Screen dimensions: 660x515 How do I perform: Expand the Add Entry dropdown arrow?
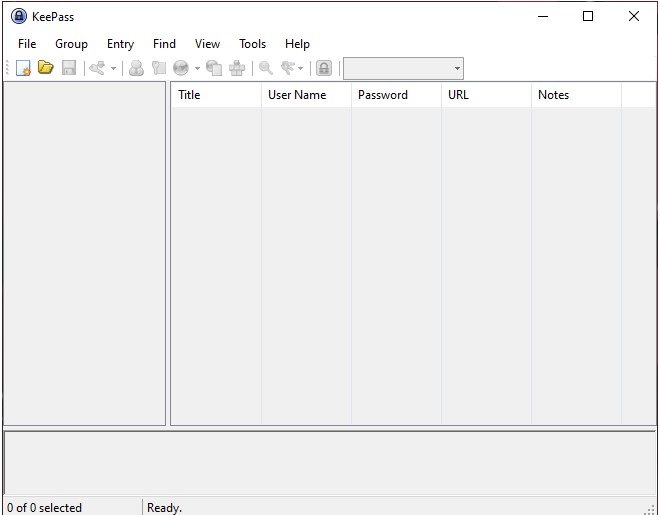coord(113,69)
